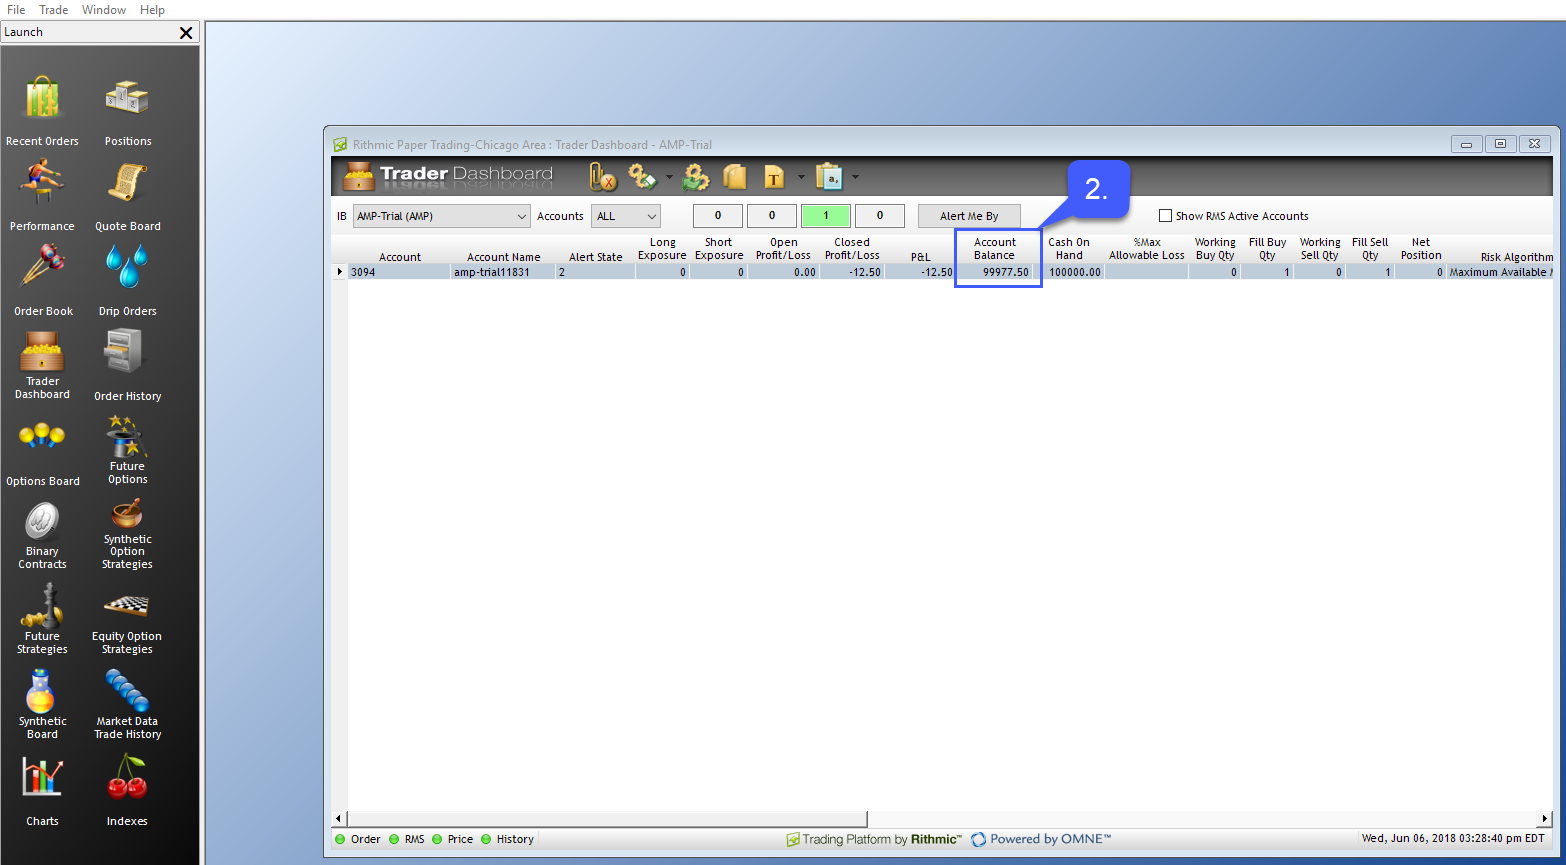Click the gears refresh toolbar icon
1566x865 pixels.
[696, 177]
